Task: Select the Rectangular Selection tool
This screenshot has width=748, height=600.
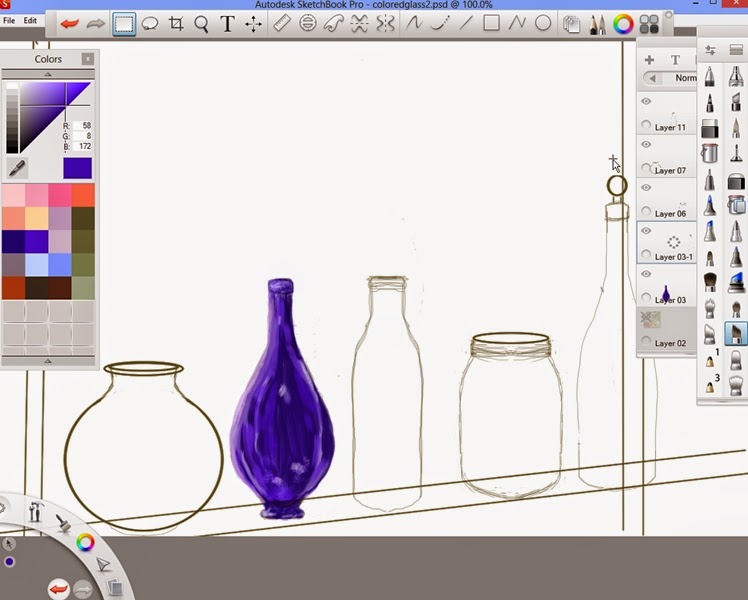Action: click(124, 23)
